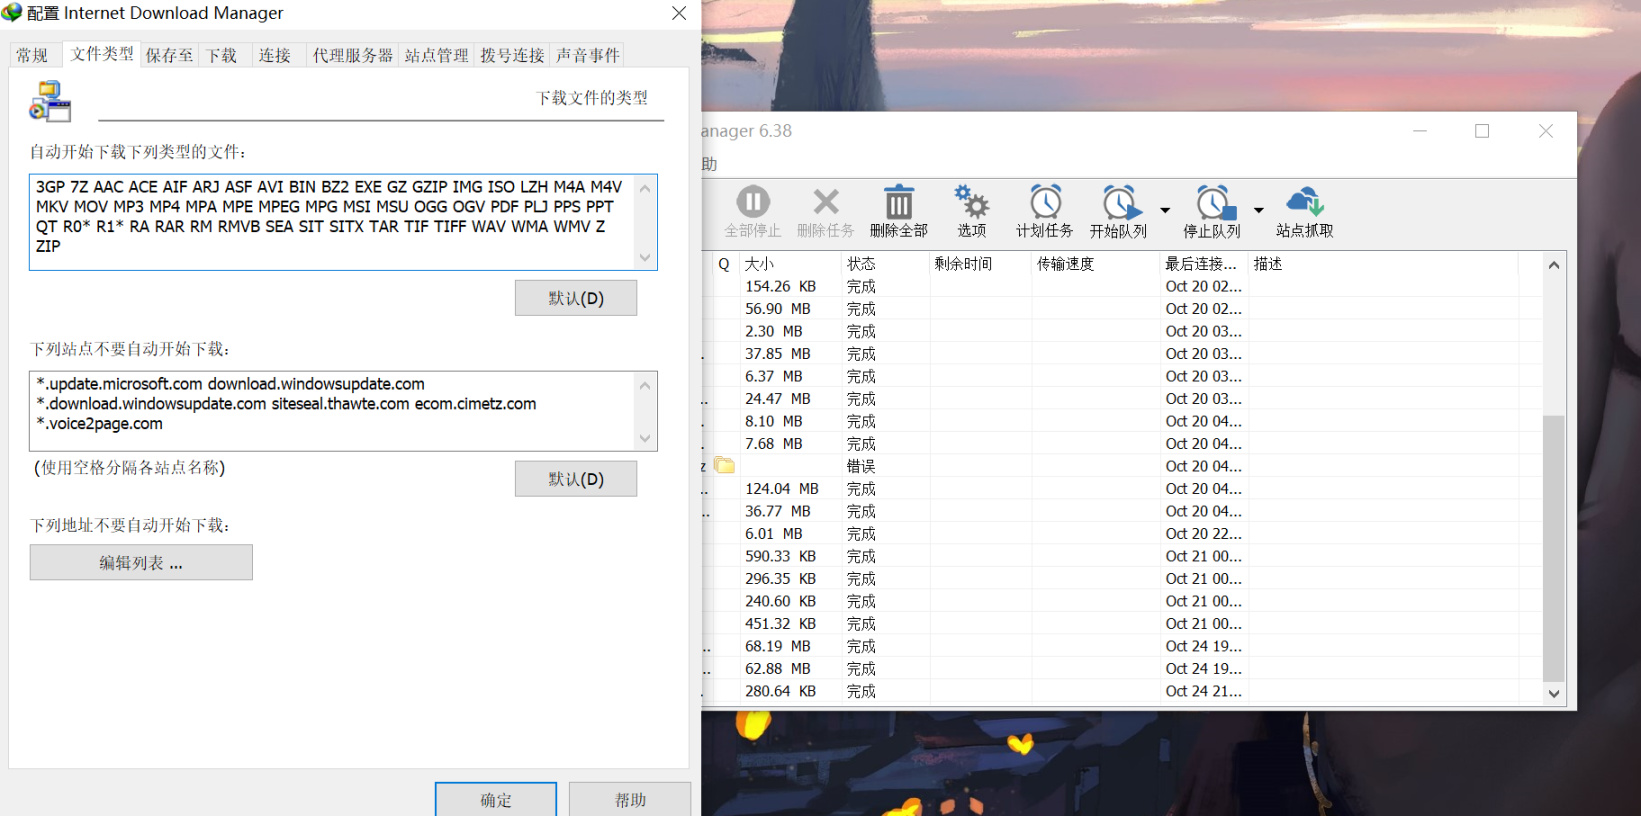Click the 停止队列 (Stop Queue) icon
1641x816 pixels.
(x=1214, y=202)
